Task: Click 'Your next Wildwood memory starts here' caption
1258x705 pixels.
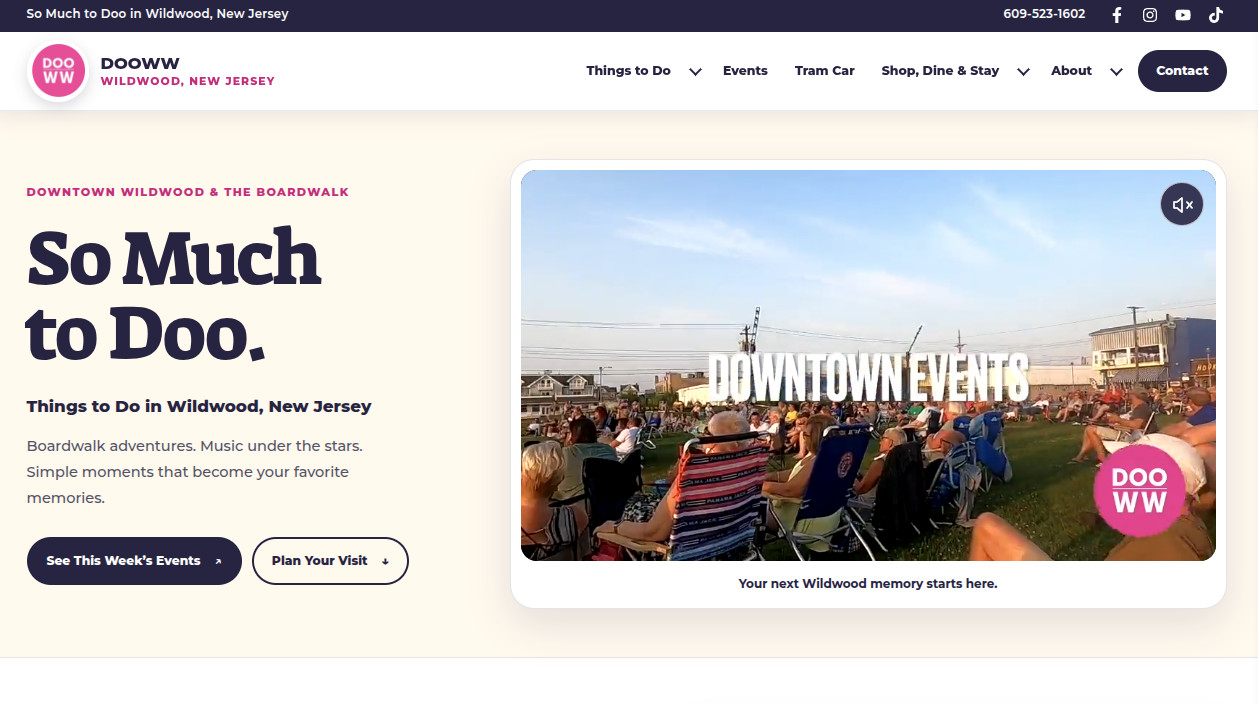Action: [868, 583]
